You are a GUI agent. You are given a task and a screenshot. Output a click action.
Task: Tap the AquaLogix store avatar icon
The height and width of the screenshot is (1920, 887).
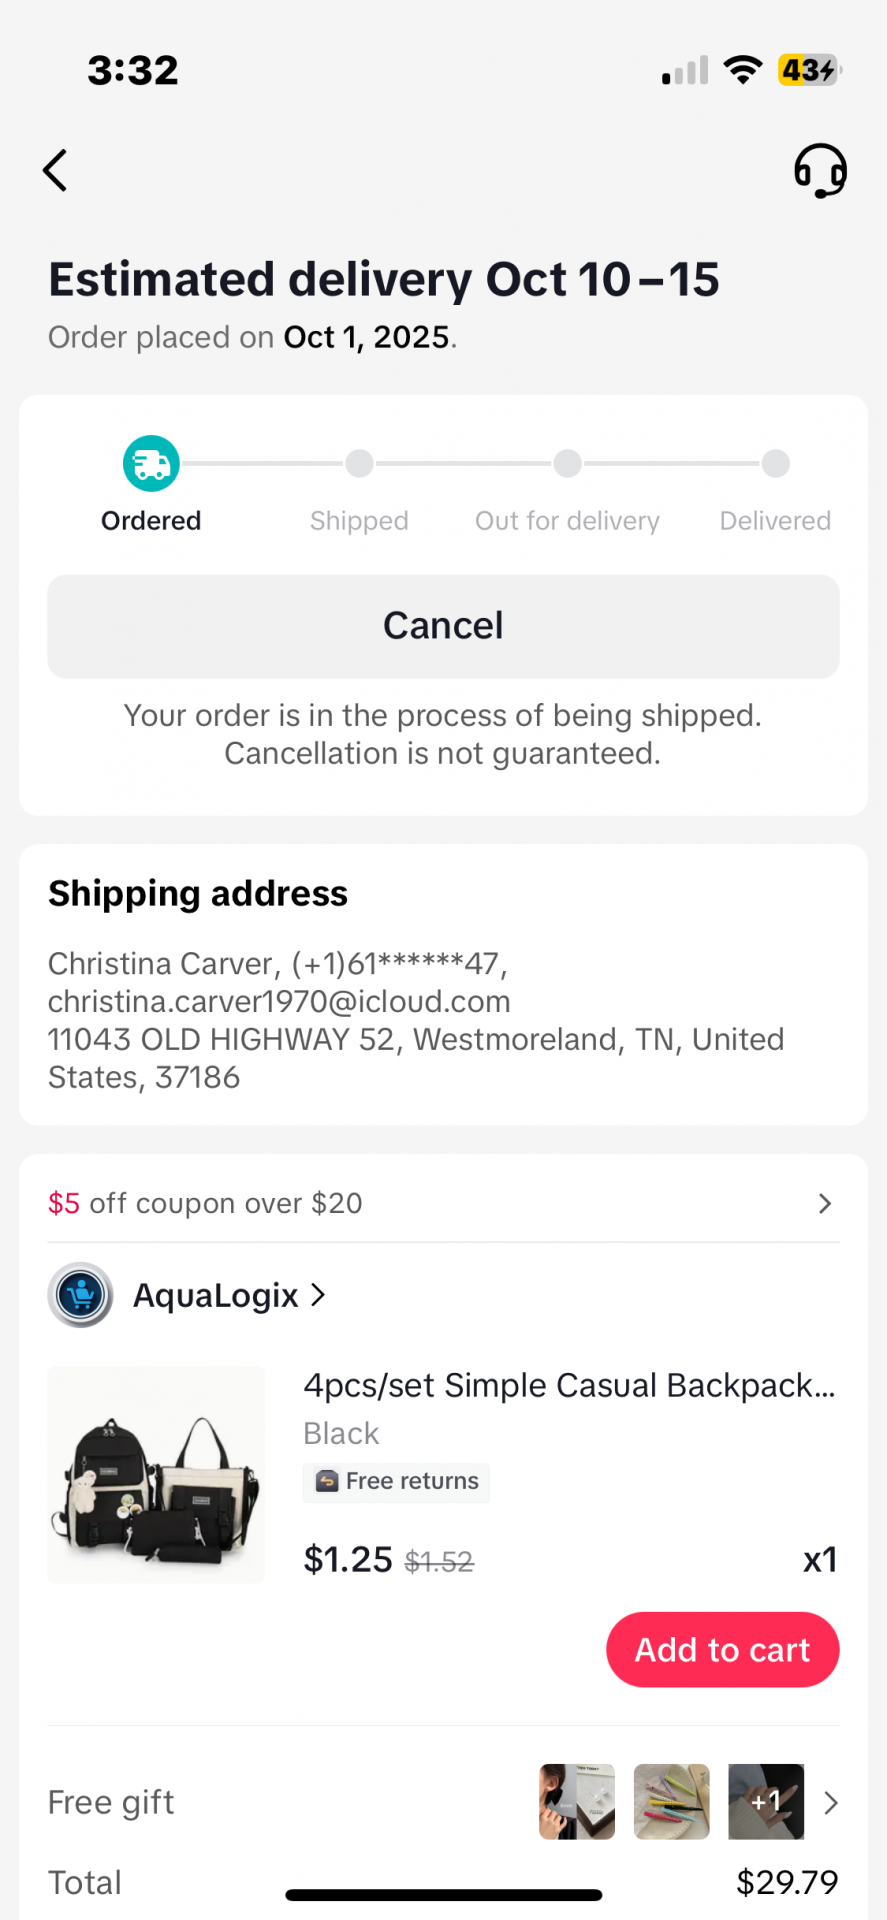click(x=80, y=1295)
